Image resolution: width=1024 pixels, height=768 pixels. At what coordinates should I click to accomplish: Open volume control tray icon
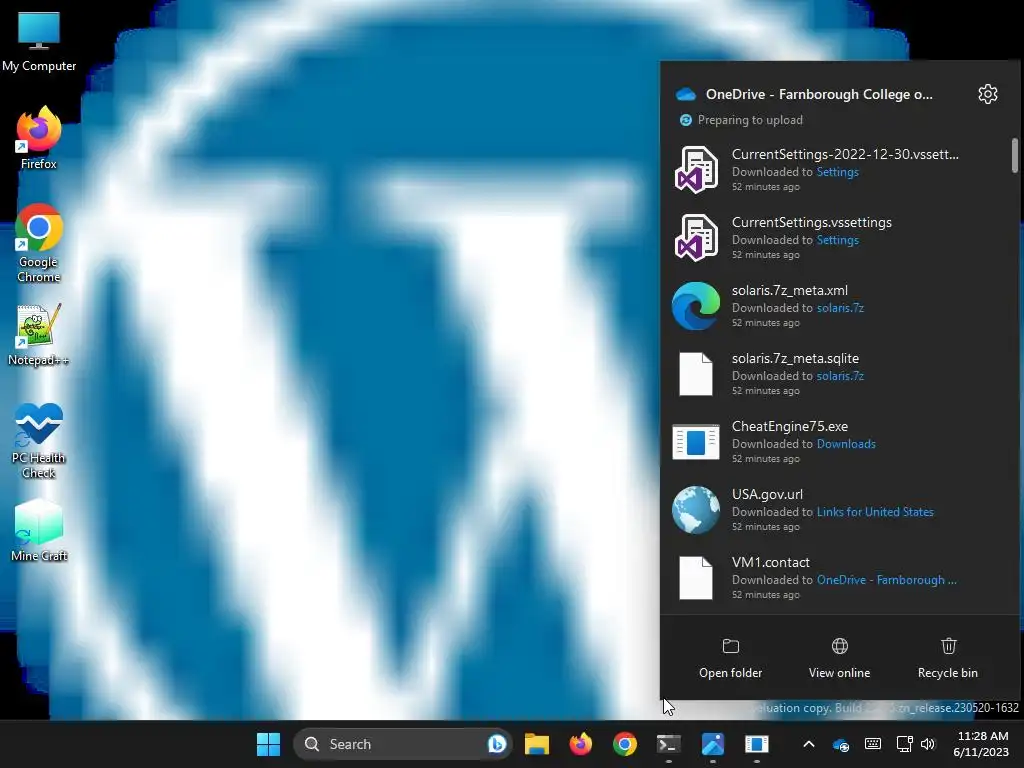pyautogui.click(x=928, y=744)
